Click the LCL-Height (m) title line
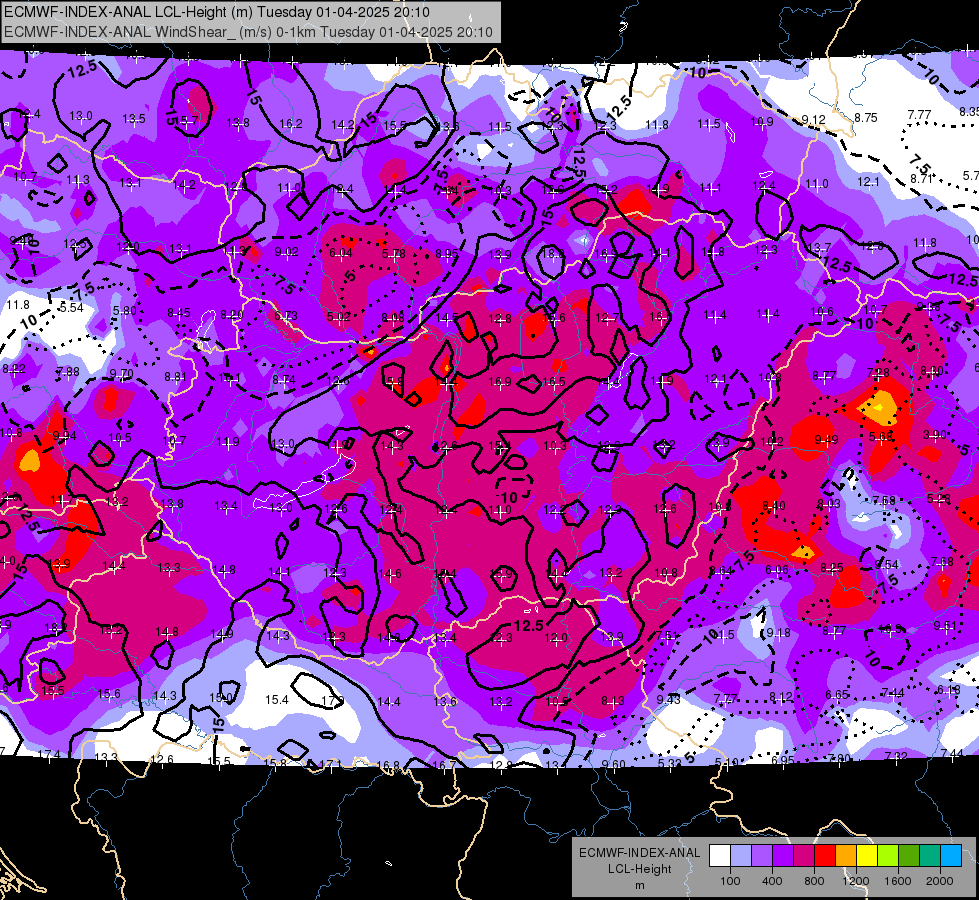This screenshot has width=979, height=900. [x=217, y=12]
